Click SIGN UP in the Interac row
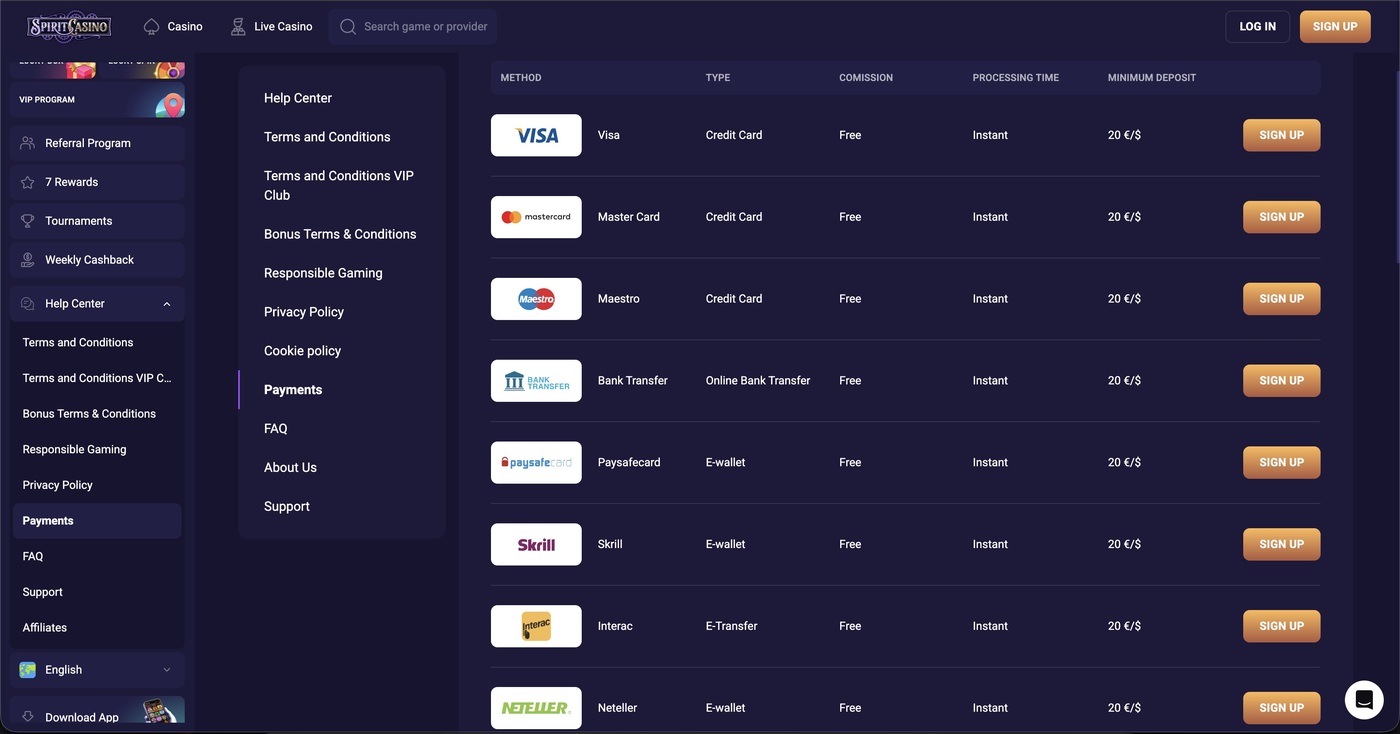Viewport: 1400px width, 734px height. 1281,627
